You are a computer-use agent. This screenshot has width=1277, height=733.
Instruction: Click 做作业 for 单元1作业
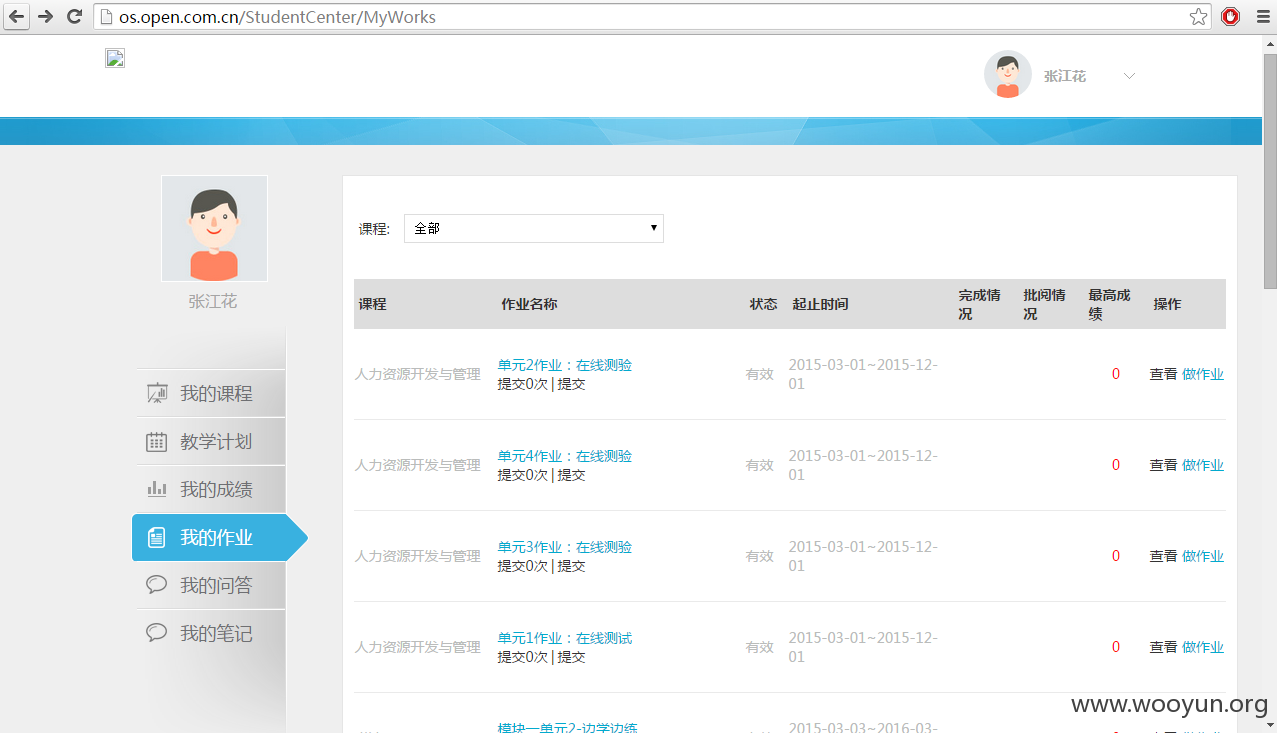click(x=1203, y=647)
